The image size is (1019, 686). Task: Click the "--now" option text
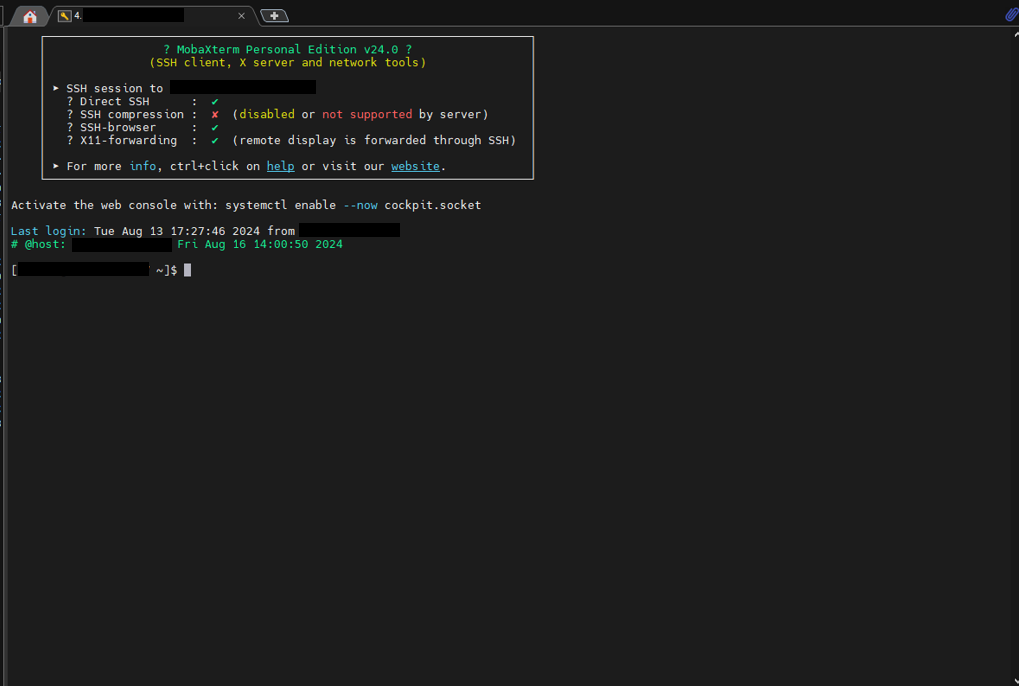(x=360, y=205)
